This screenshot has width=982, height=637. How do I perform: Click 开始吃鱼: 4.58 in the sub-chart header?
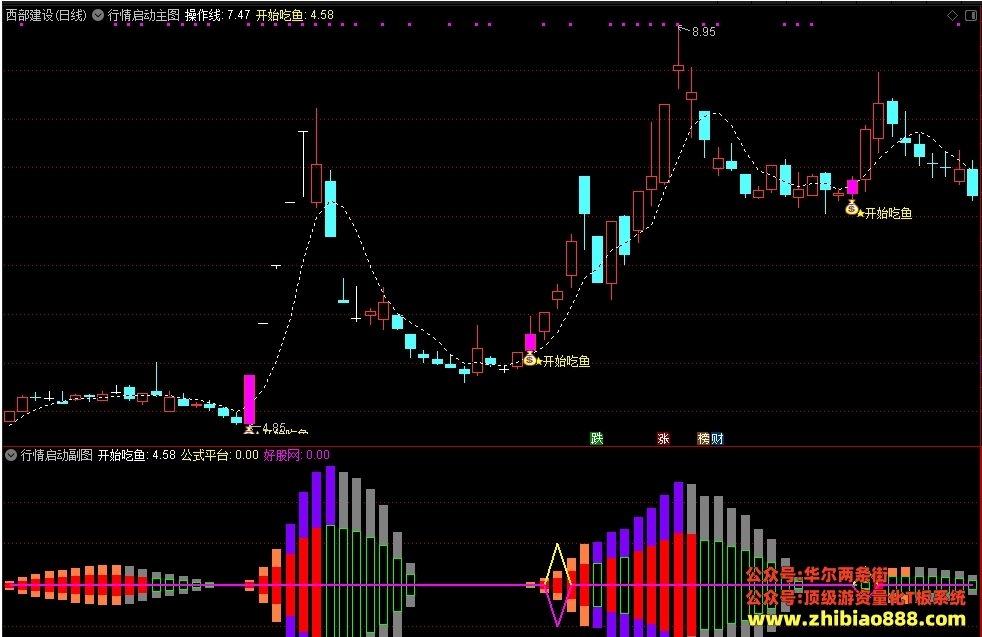137,455
